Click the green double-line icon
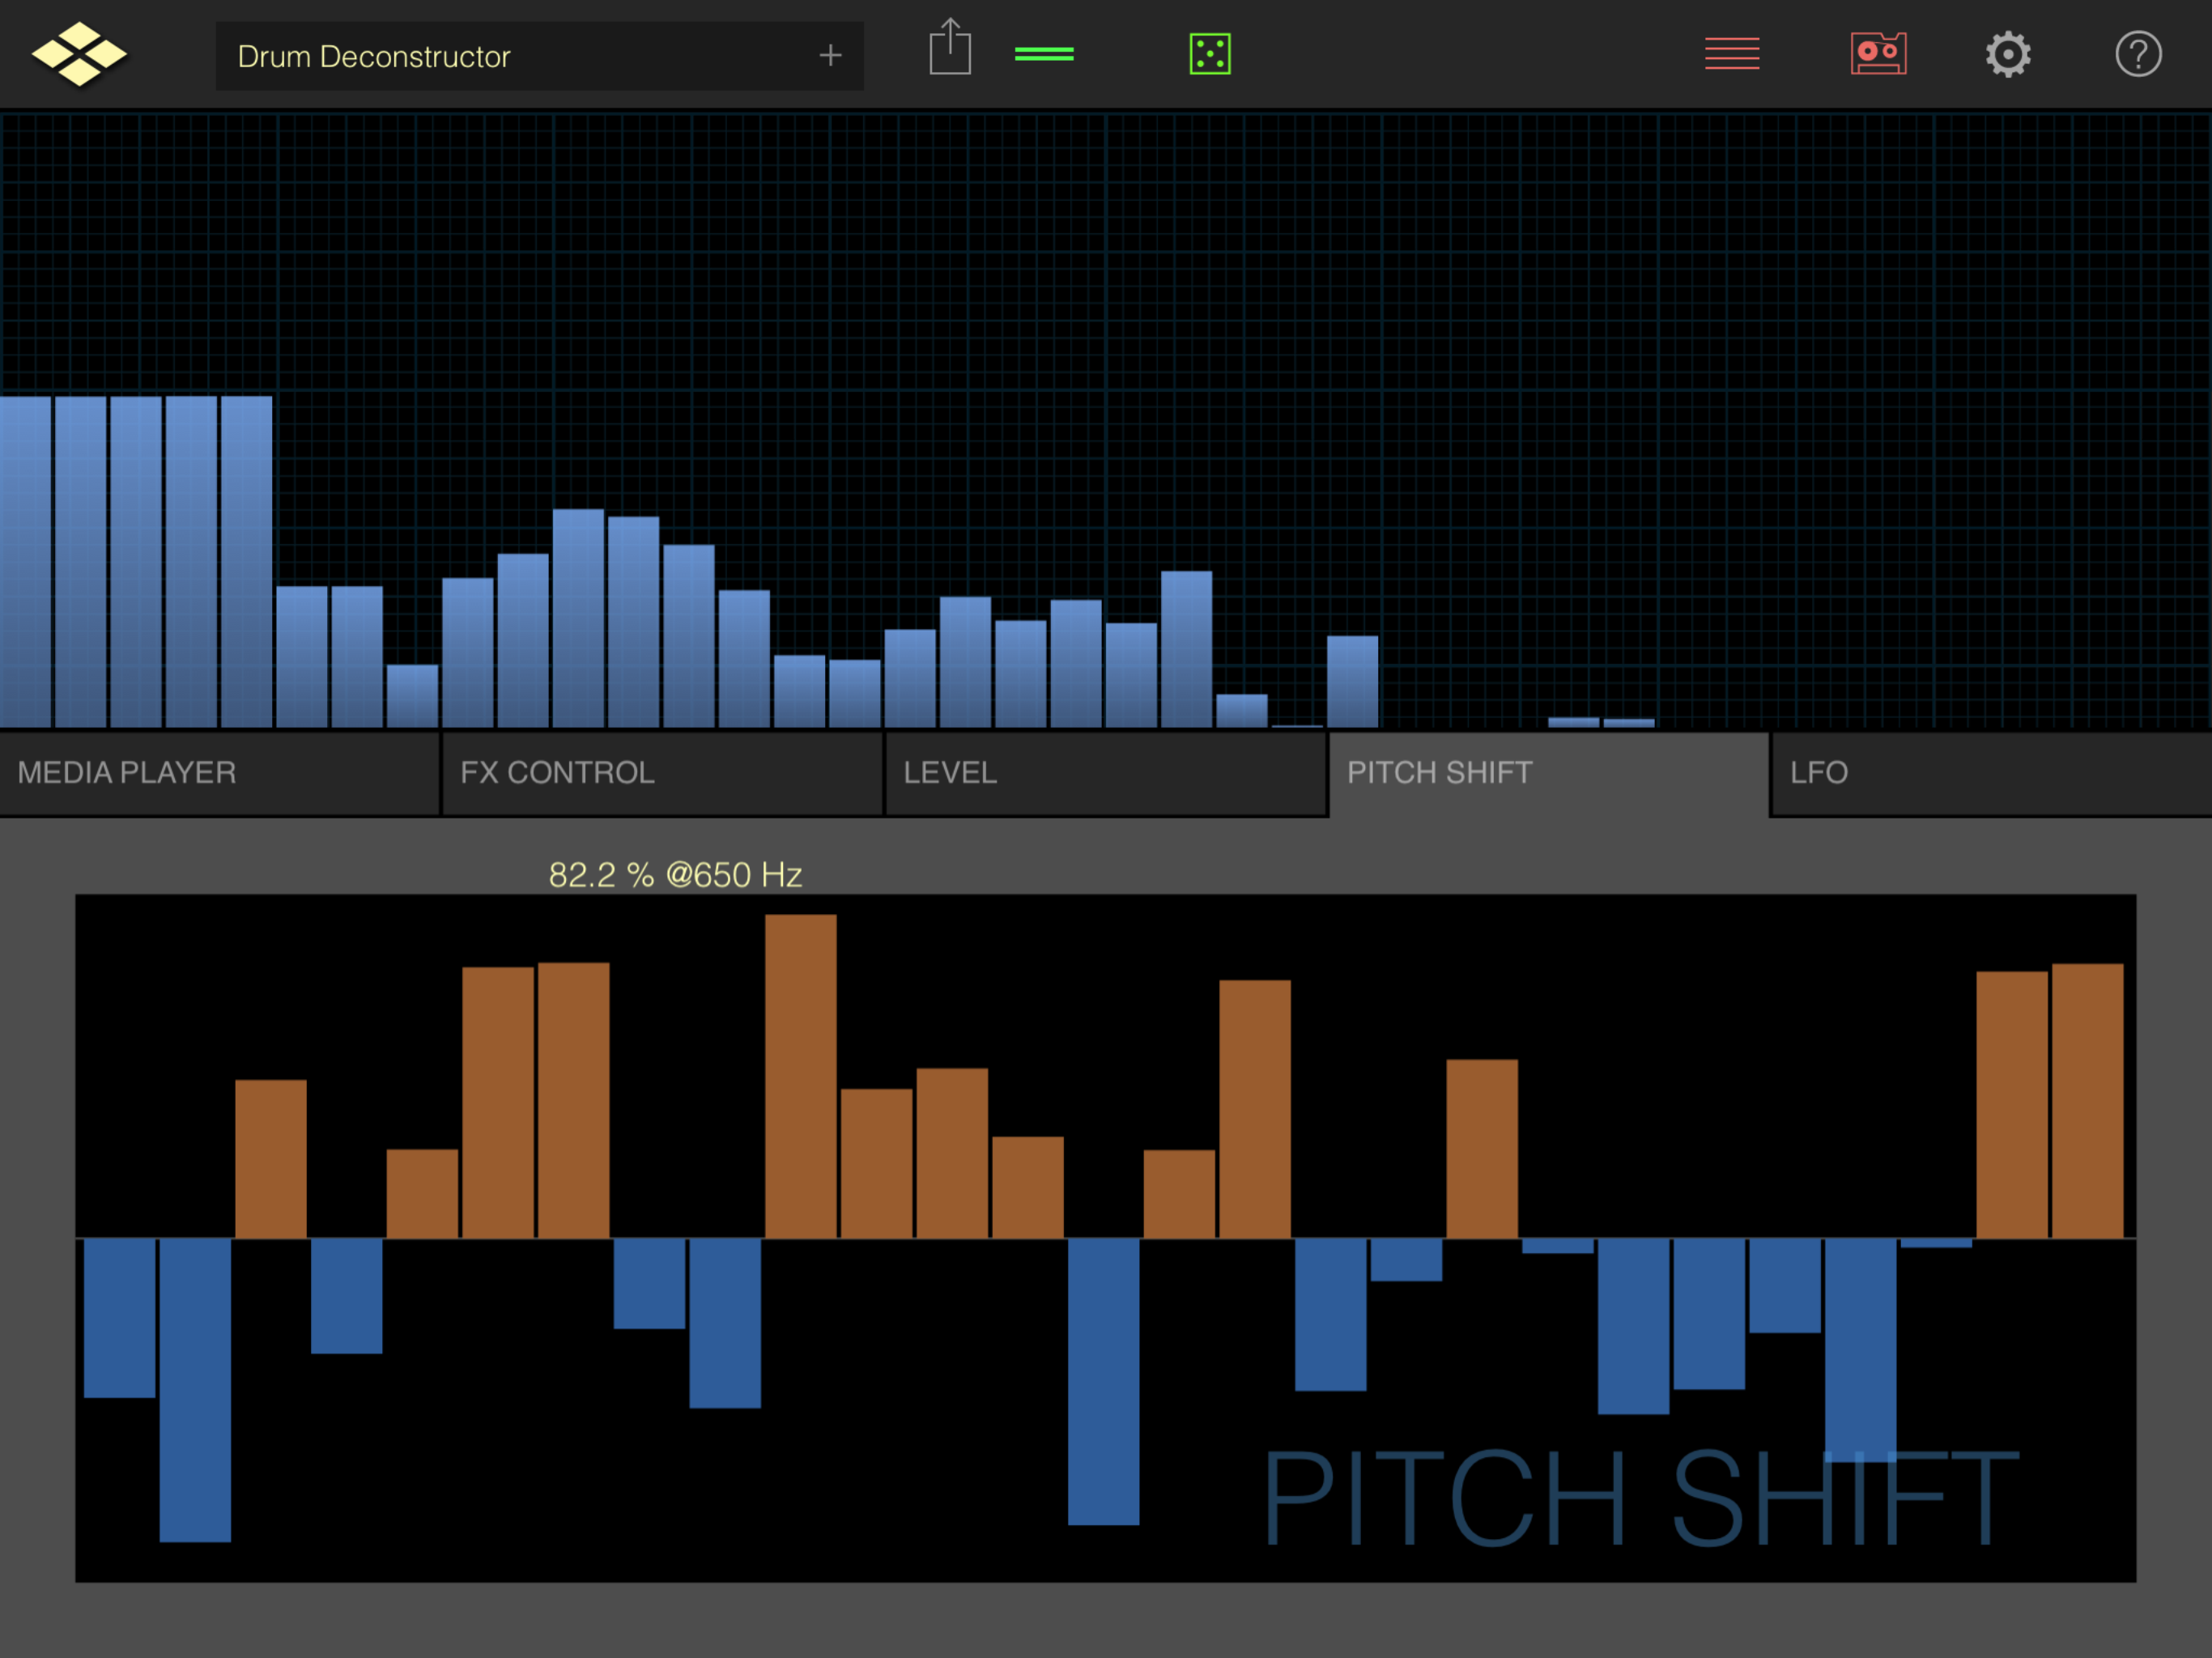This screenshot has height=1658, width=2212. pos(1044,54)
